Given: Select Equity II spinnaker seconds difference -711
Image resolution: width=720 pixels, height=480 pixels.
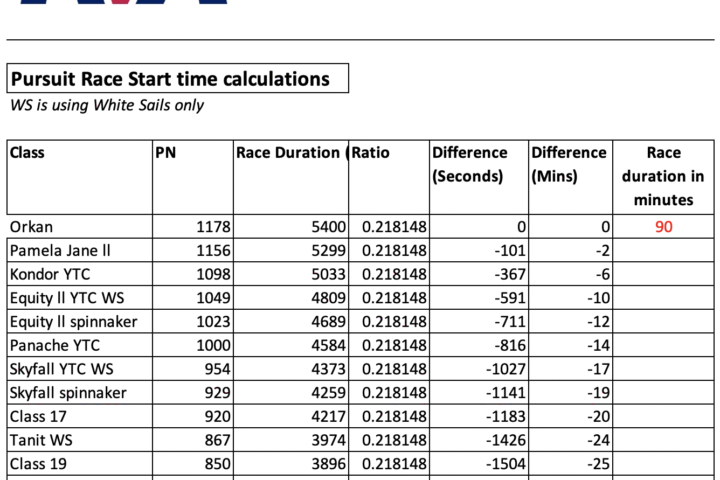Looking at the screenshot, I should pyautogui.click(x=505, y=321).
